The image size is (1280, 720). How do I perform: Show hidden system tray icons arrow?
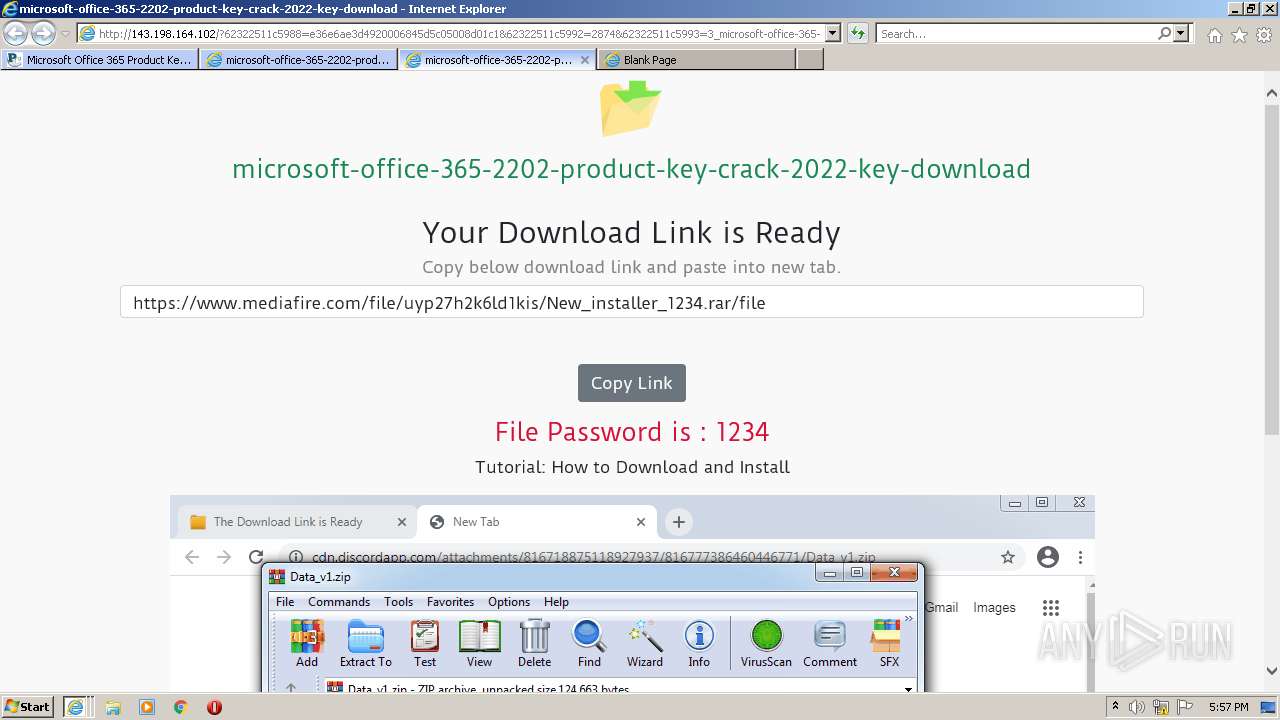click(x=1116, y=707)
